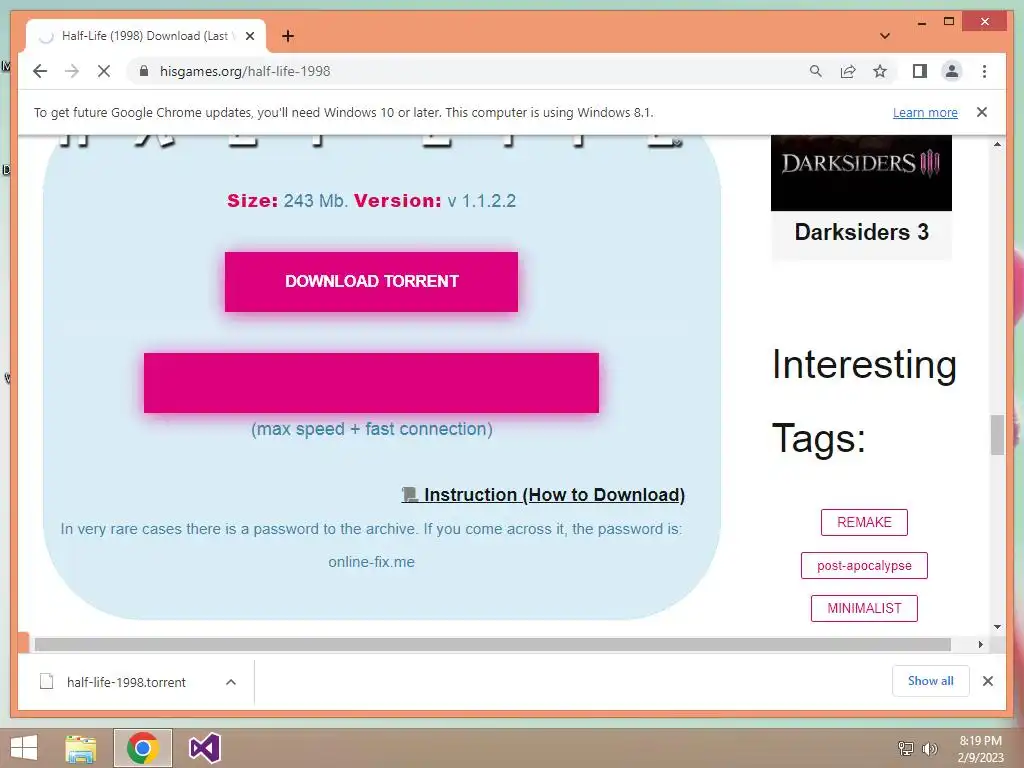Open the Learn more link about Chrome updates

925,112
